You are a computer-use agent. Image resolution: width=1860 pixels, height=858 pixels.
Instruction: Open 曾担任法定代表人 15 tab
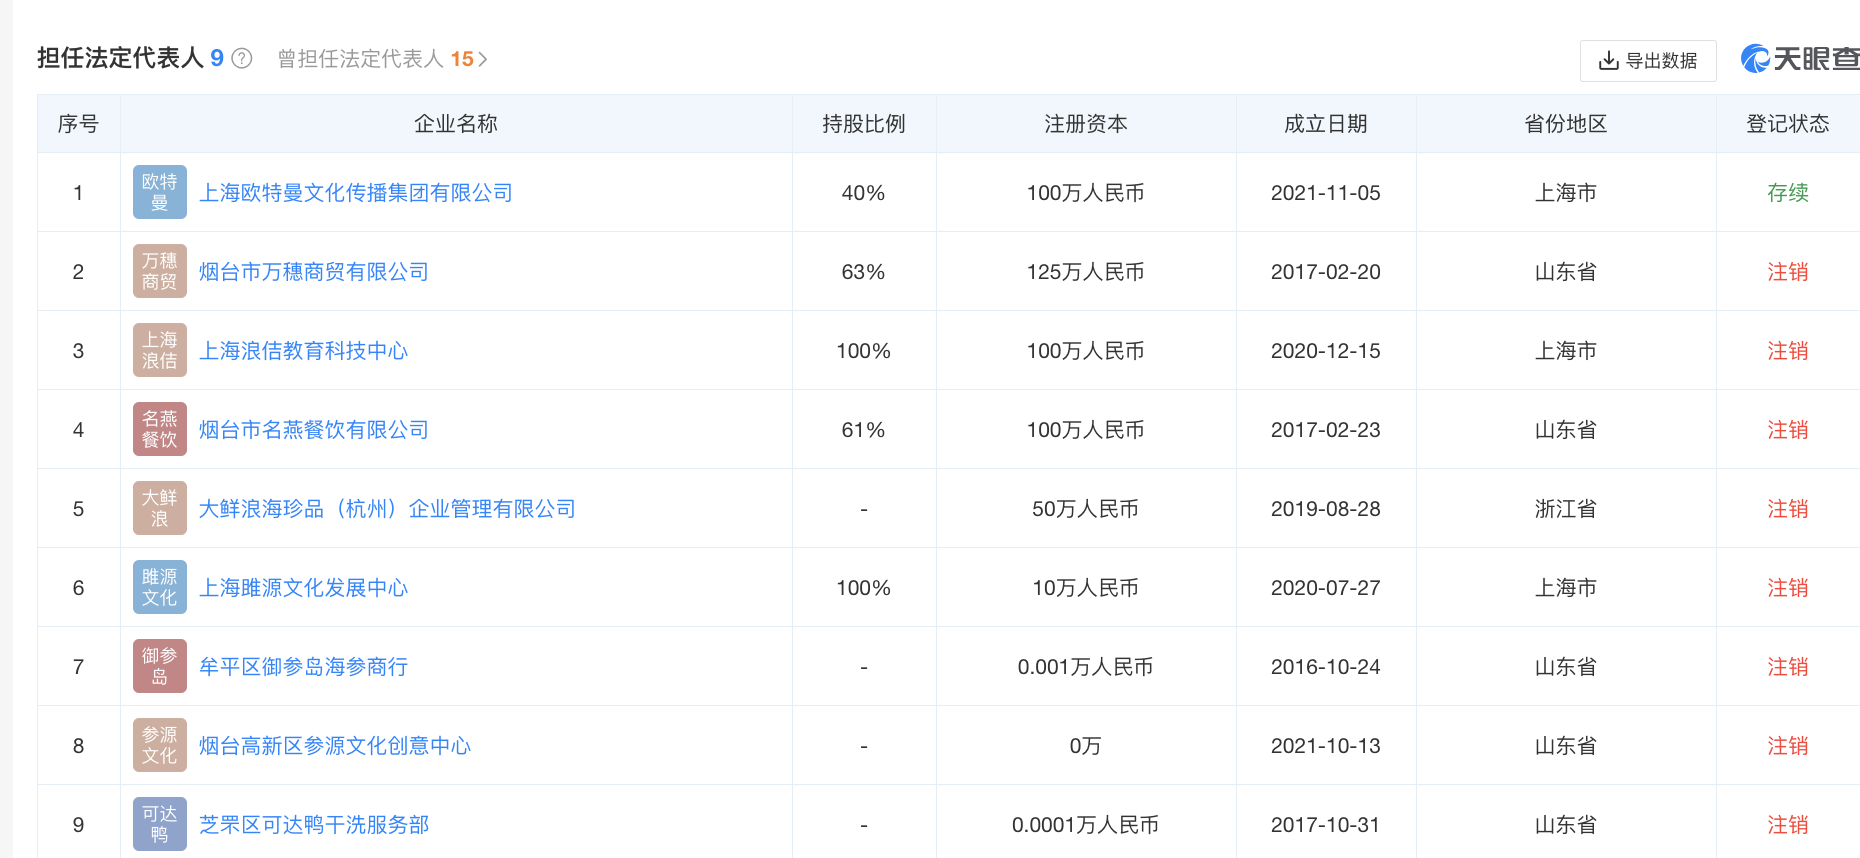click(x=375, y=59)
